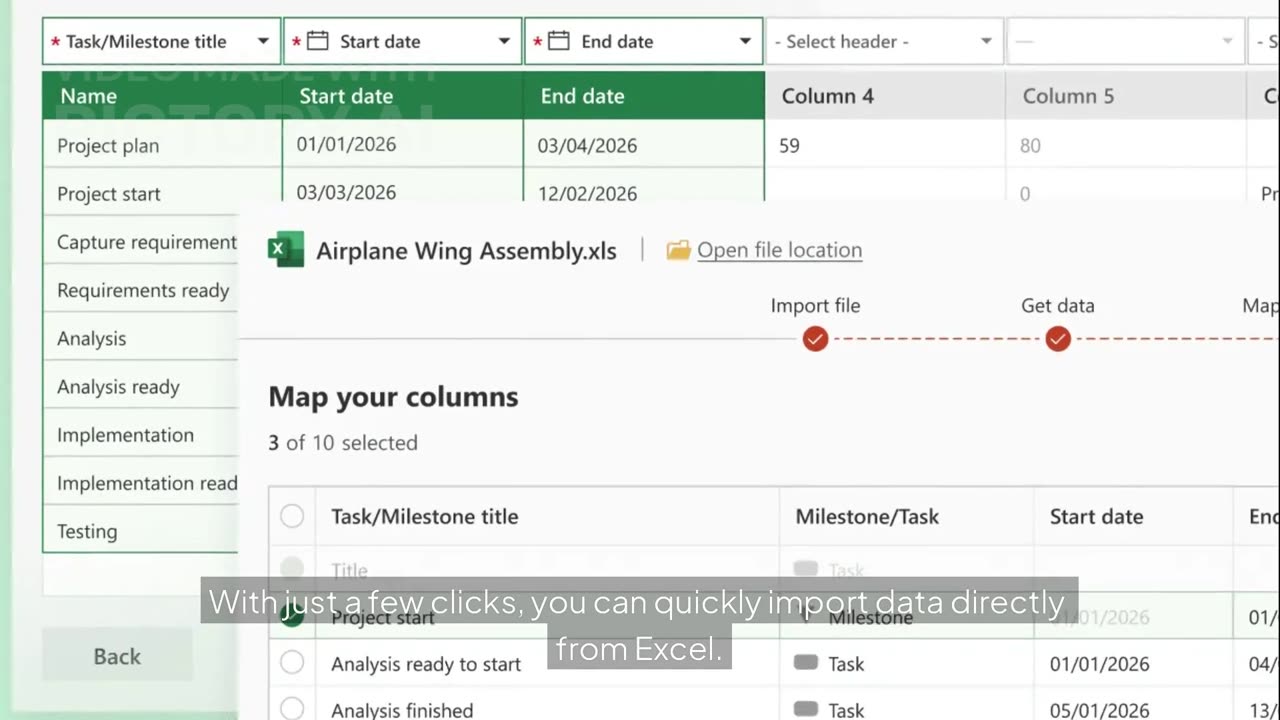Open the Task/Milestone title header dropdown

click(x=162, y=41)
